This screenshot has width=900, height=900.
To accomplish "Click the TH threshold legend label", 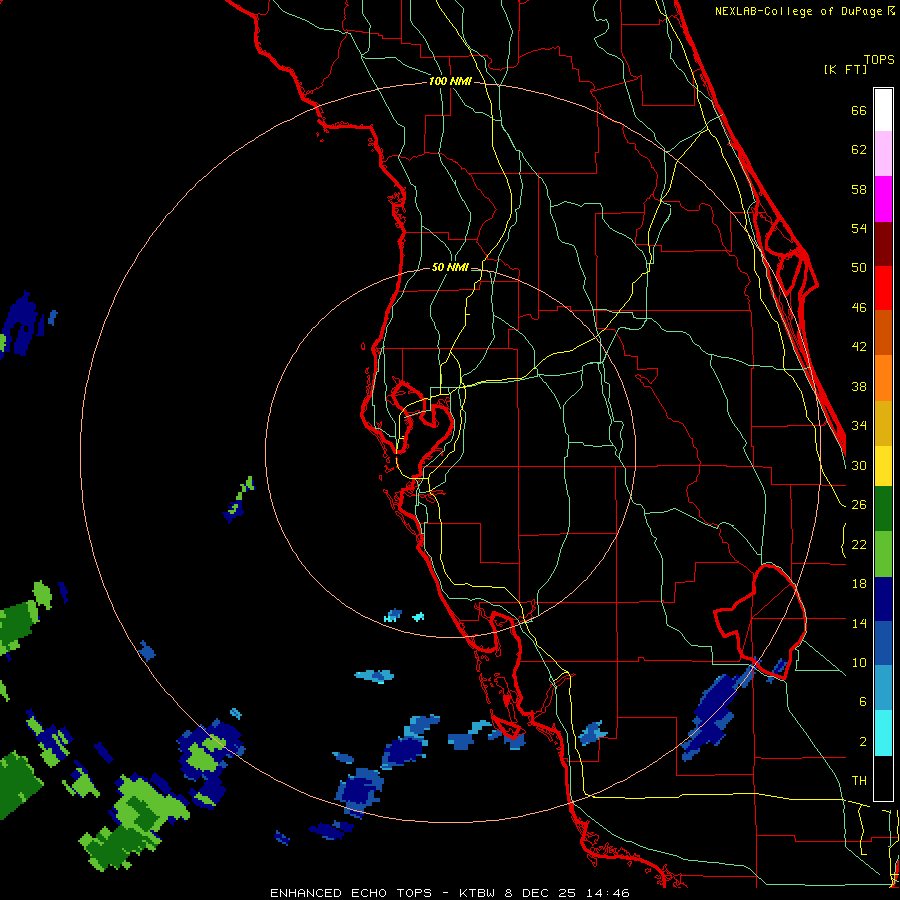I will tap(859, 781).
